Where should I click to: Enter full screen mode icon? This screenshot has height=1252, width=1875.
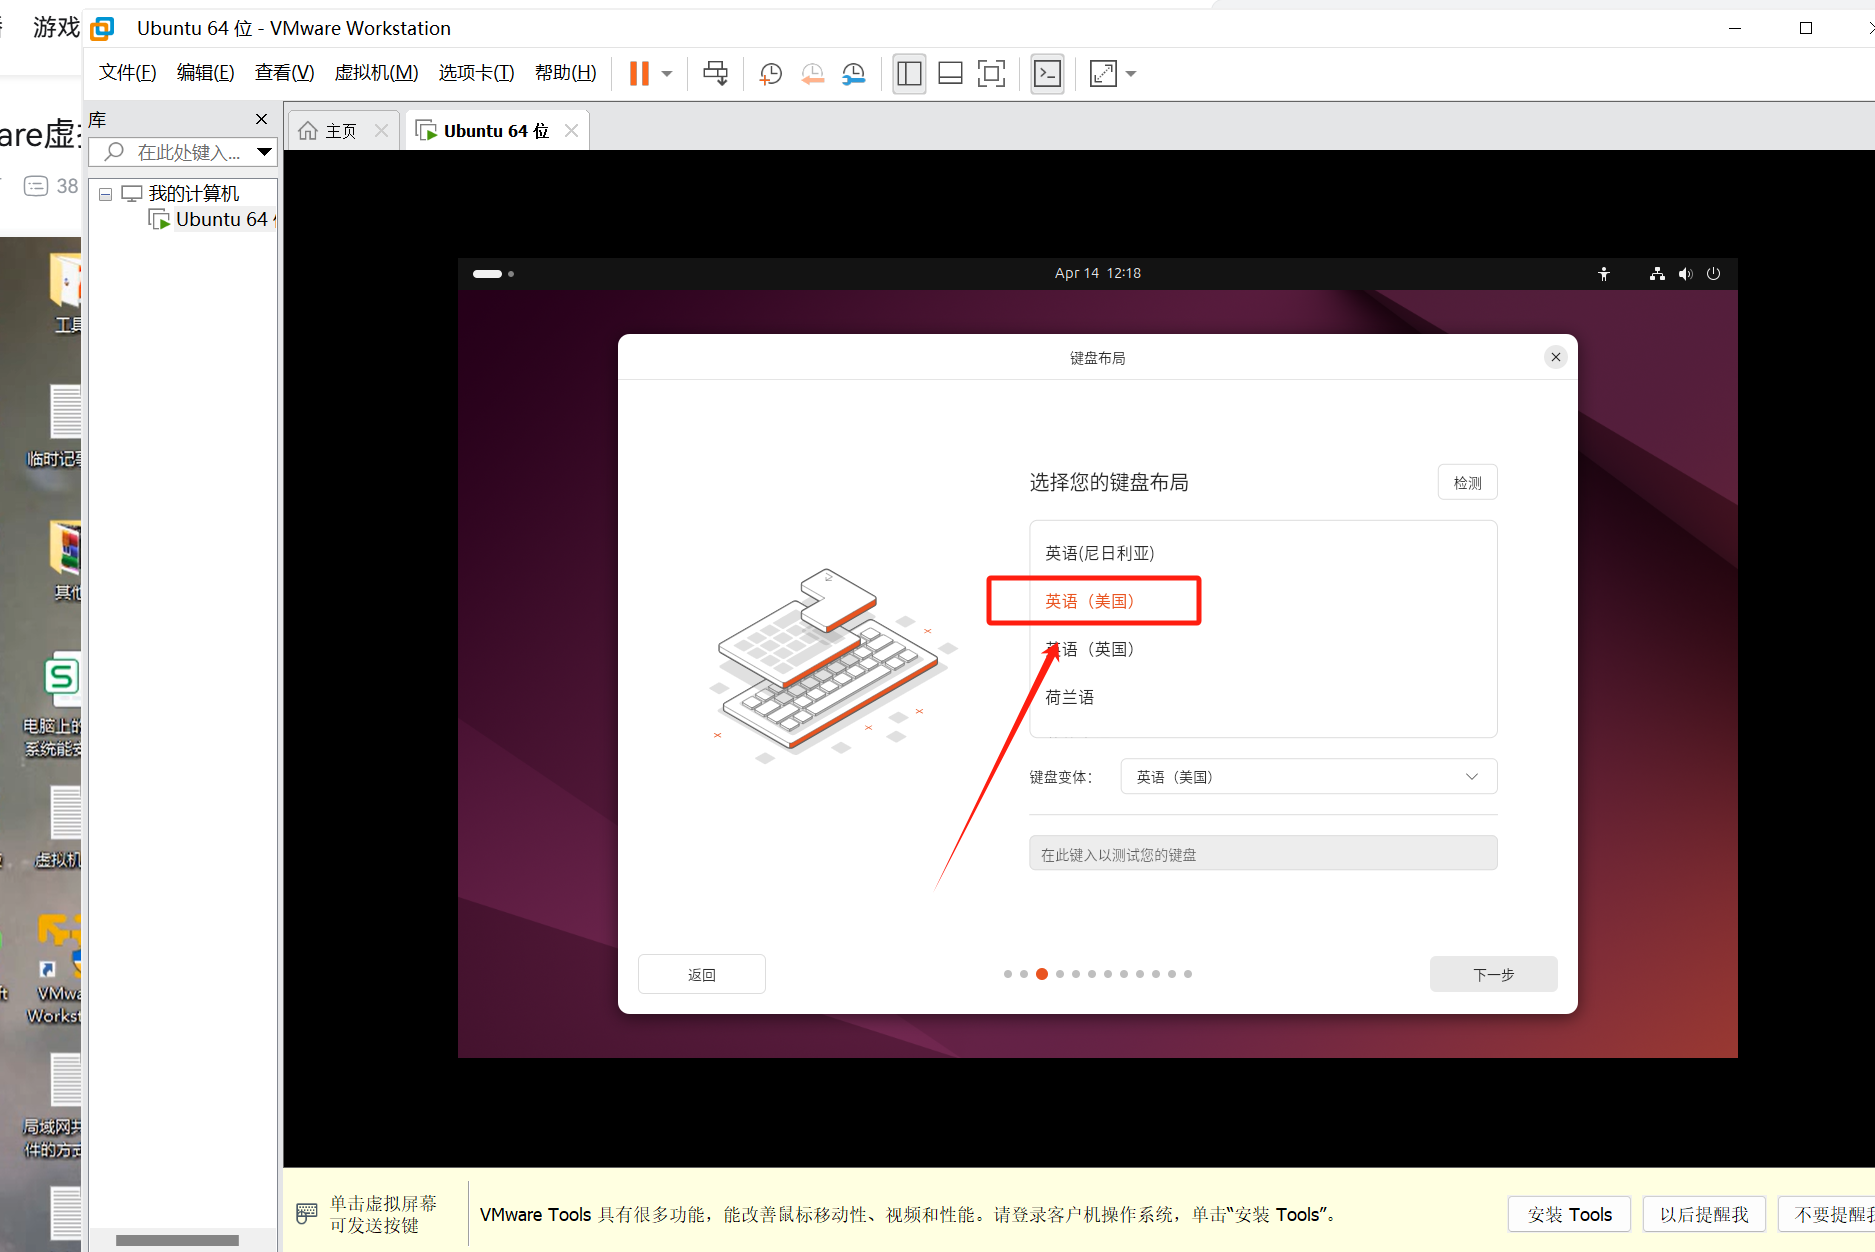[x=991, y=73]
